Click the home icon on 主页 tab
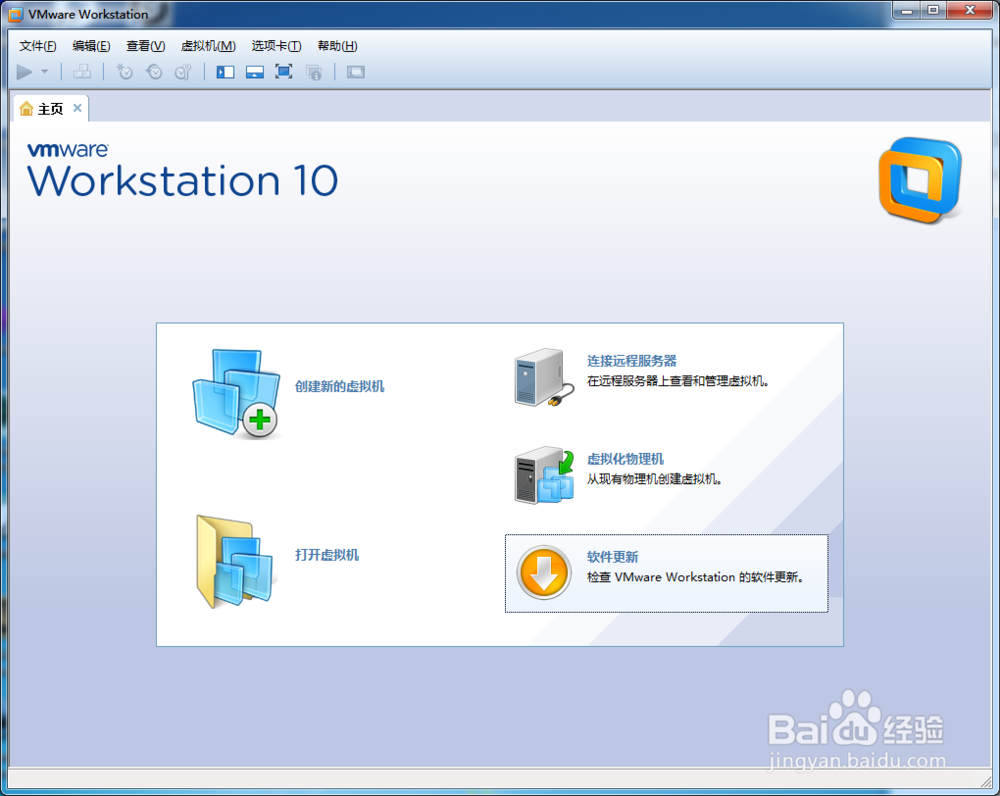Viewport: 1000px width, 796px height. tap(26, 108)
